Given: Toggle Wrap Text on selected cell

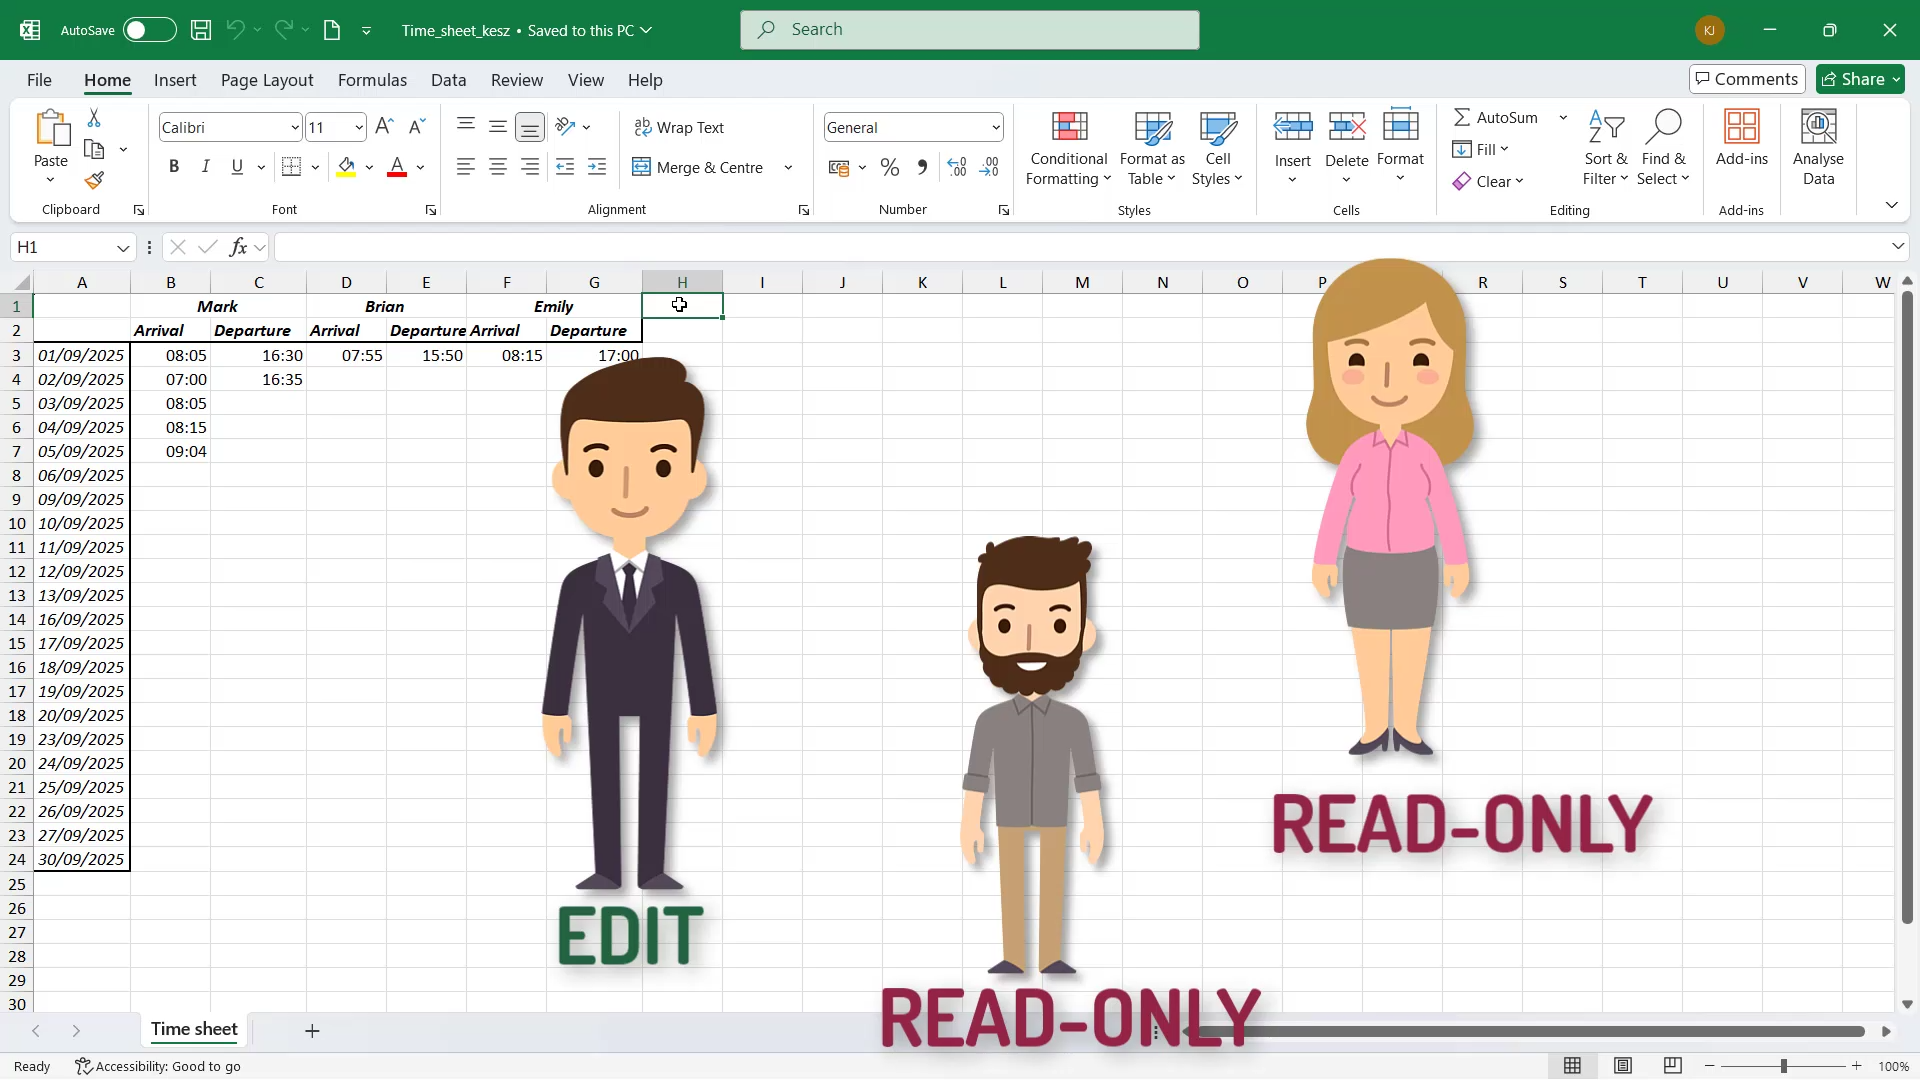Looking at the screenshot, I should tap(679, 127).
